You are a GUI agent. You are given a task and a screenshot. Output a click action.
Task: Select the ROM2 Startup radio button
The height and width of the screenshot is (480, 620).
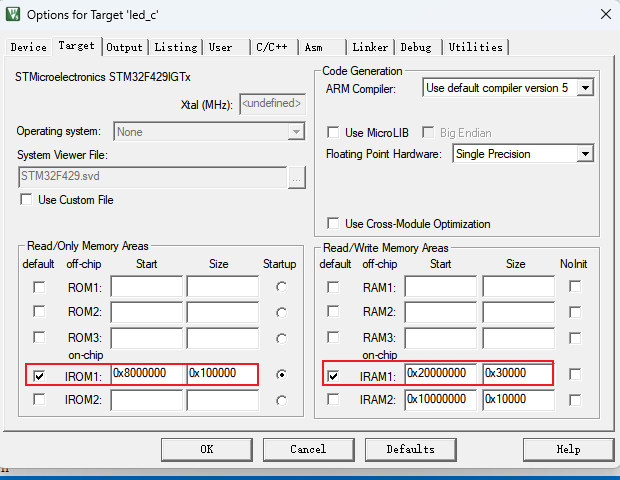tap(281, 313)
